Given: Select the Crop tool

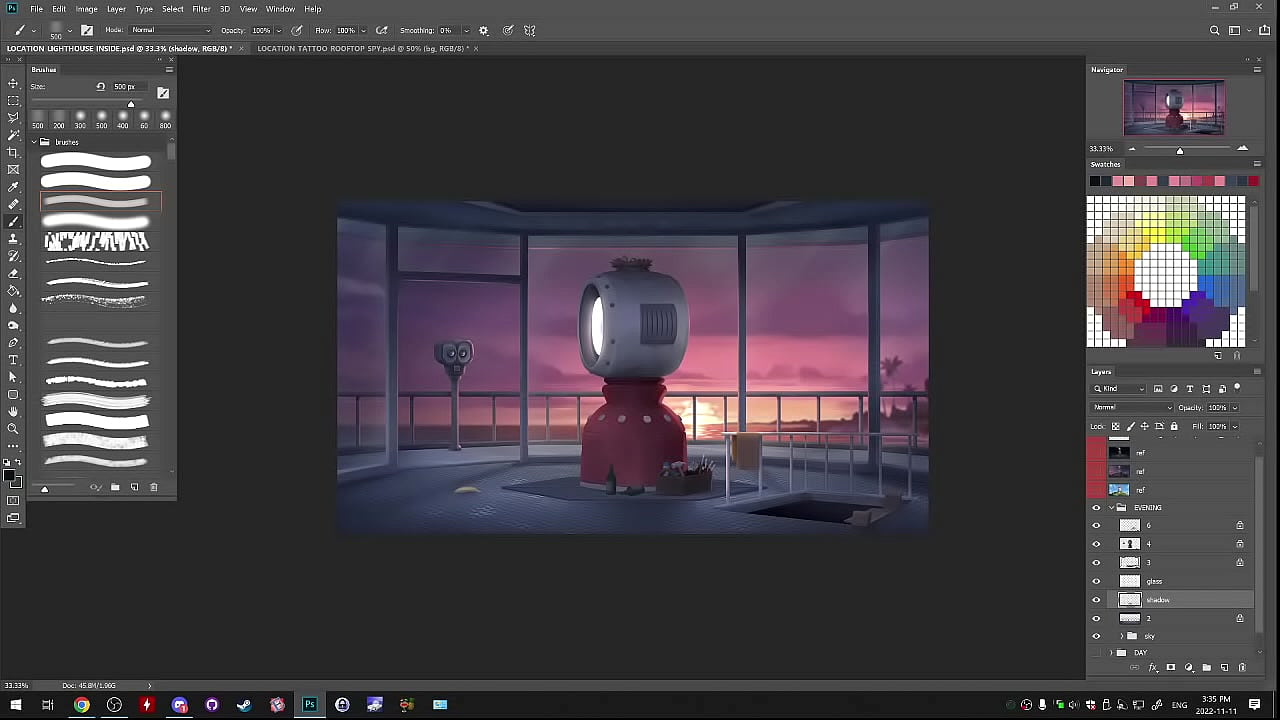Looking at the screenshot, I should [13, 152].
